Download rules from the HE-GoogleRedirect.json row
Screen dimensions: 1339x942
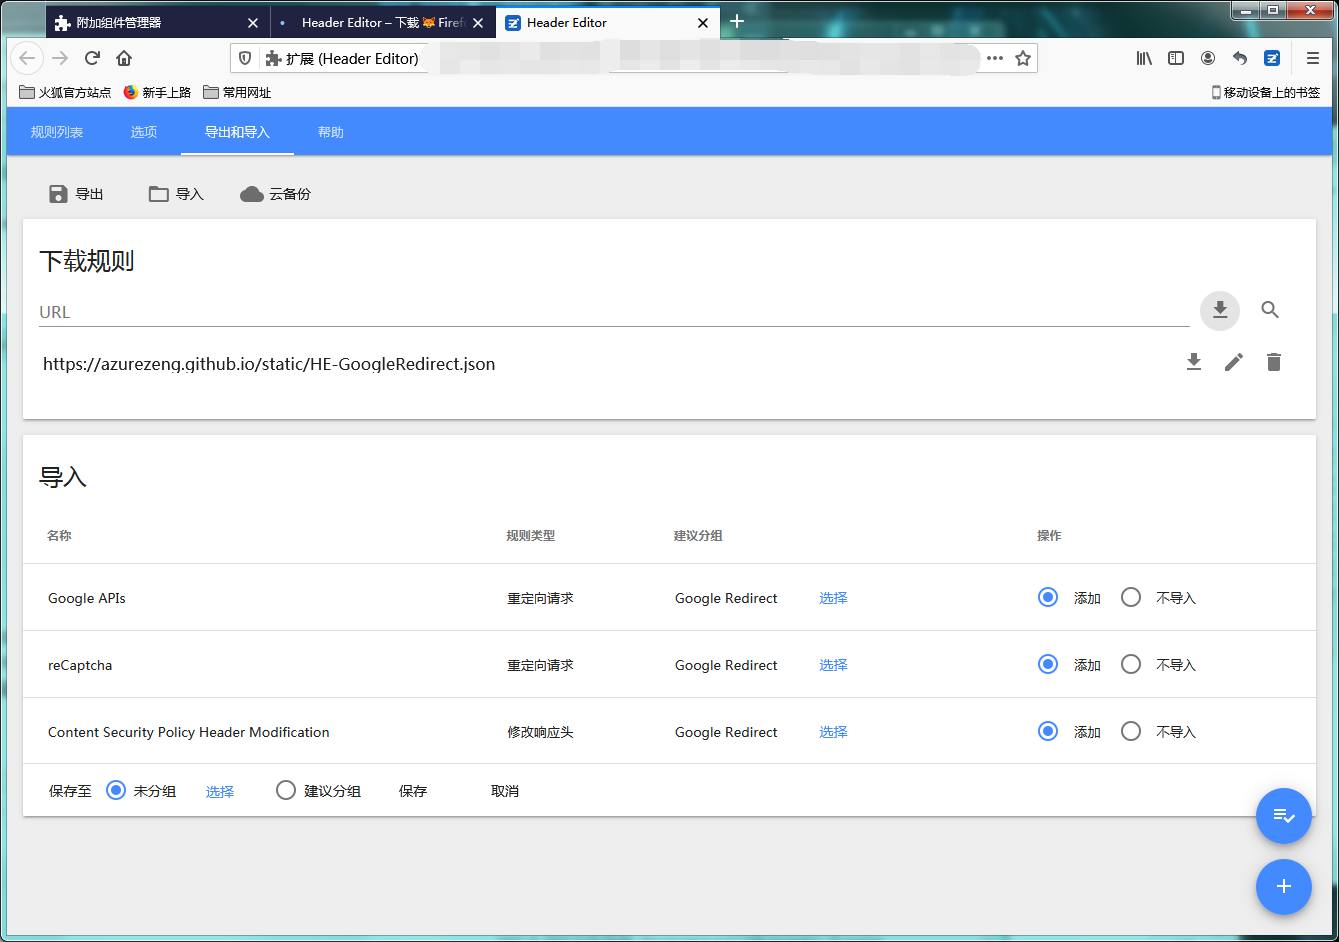click(x=1193, y=362)
